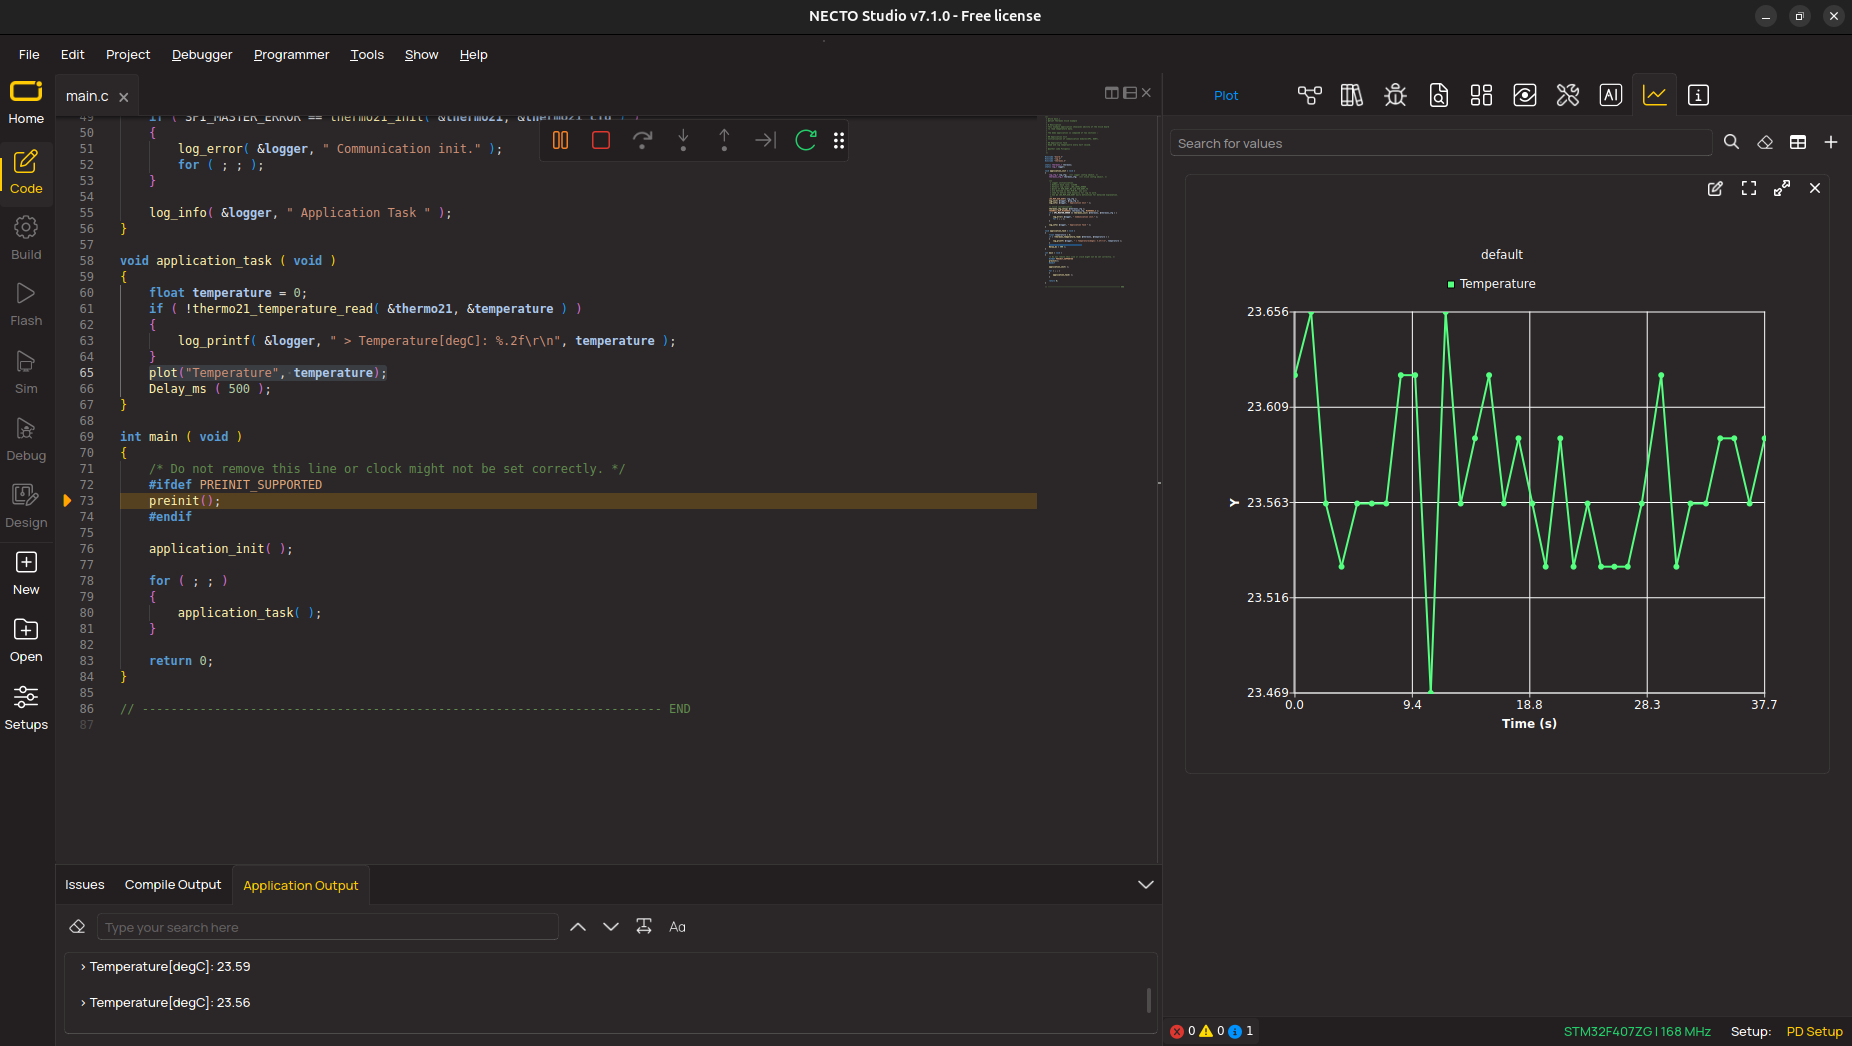Close the default plot card
Image resolution: width=1852 pixels, height=1046 pixels.
coord(1815,188)
